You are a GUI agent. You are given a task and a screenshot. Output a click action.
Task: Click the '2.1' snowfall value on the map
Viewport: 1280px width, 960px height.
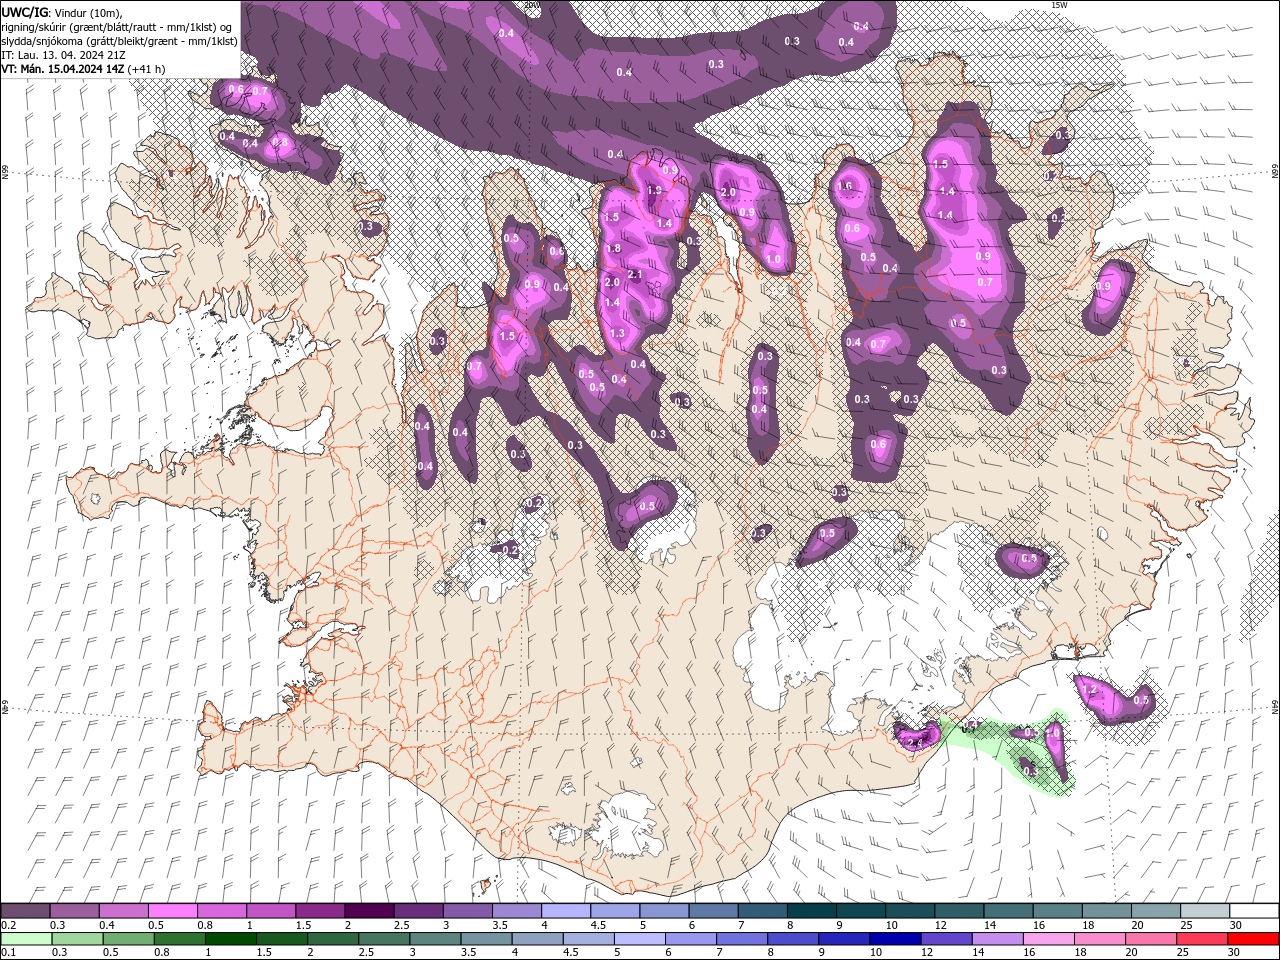[x=635, y=274]
